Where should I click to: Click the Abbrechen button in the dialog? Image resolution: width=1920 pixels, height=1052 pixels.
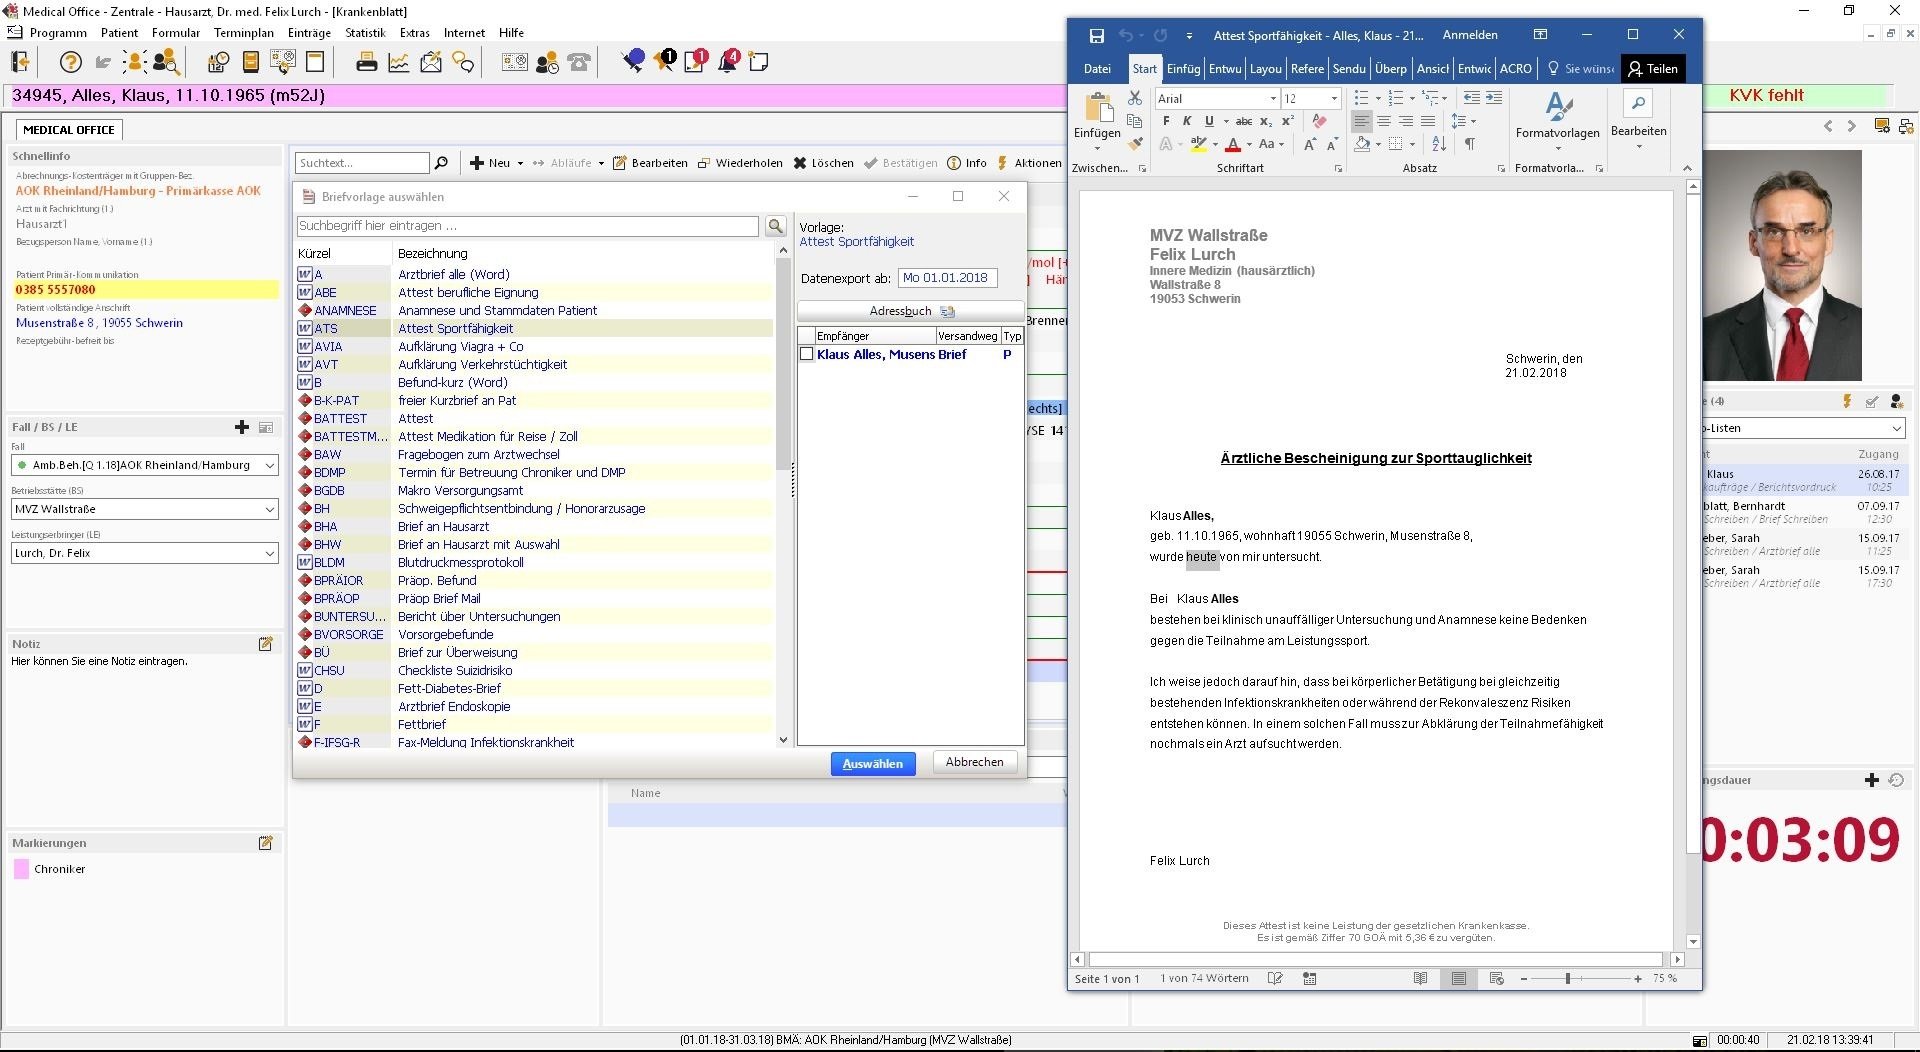(974, 762)
